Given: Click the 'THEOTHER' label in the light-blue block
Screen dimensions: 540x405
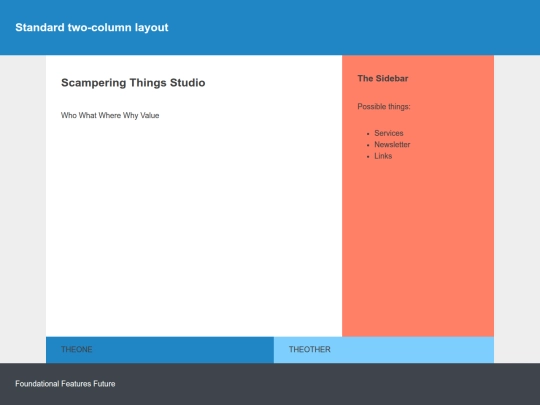Looking at the screenshot, I should pyautogui.click(x=310, y=350).
